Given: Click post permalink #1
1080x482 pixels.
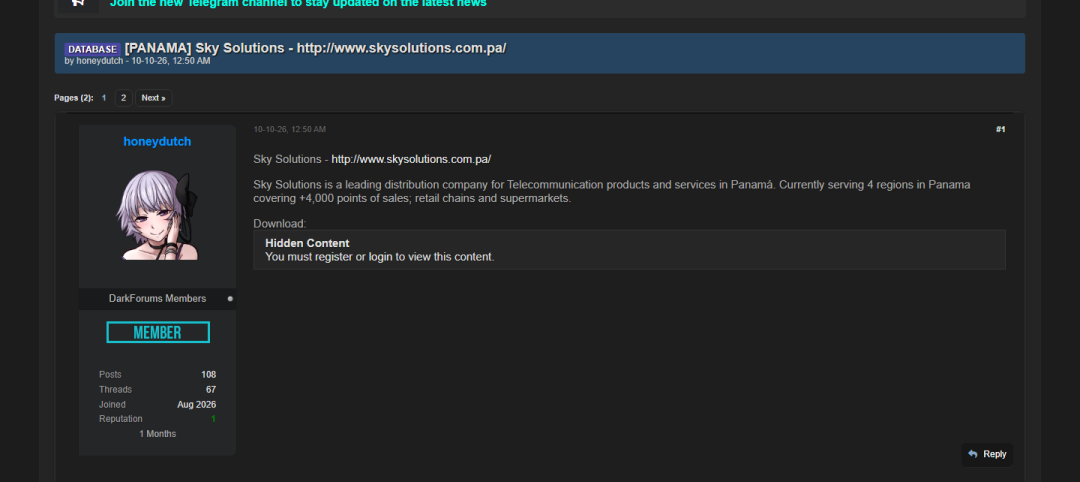Looking at the screenshot, I should coord(1000,129).
